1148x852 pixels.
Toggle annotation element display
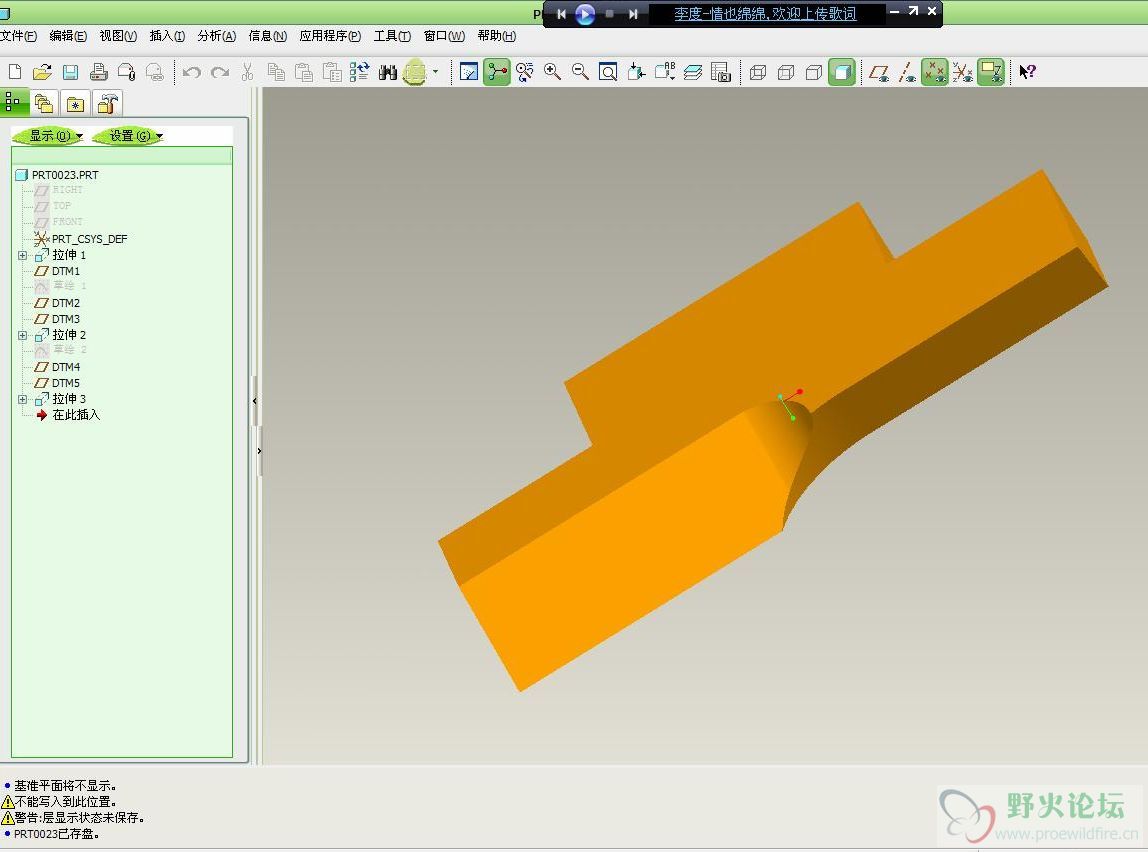click(991, 72)
